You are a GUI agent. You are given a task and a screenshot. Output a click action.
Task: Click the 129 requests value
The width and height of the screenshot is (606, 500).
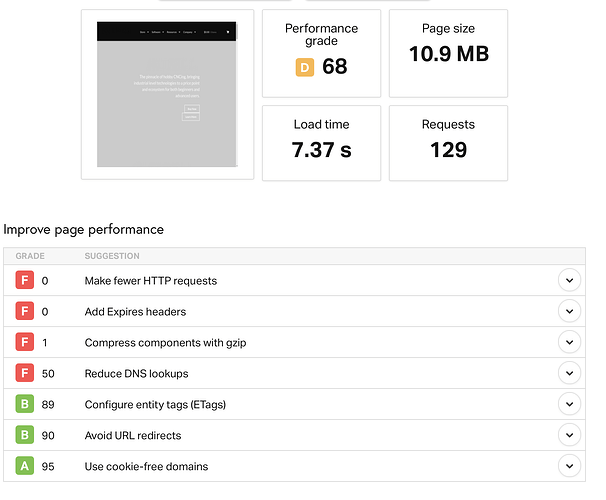coord(448,150)
